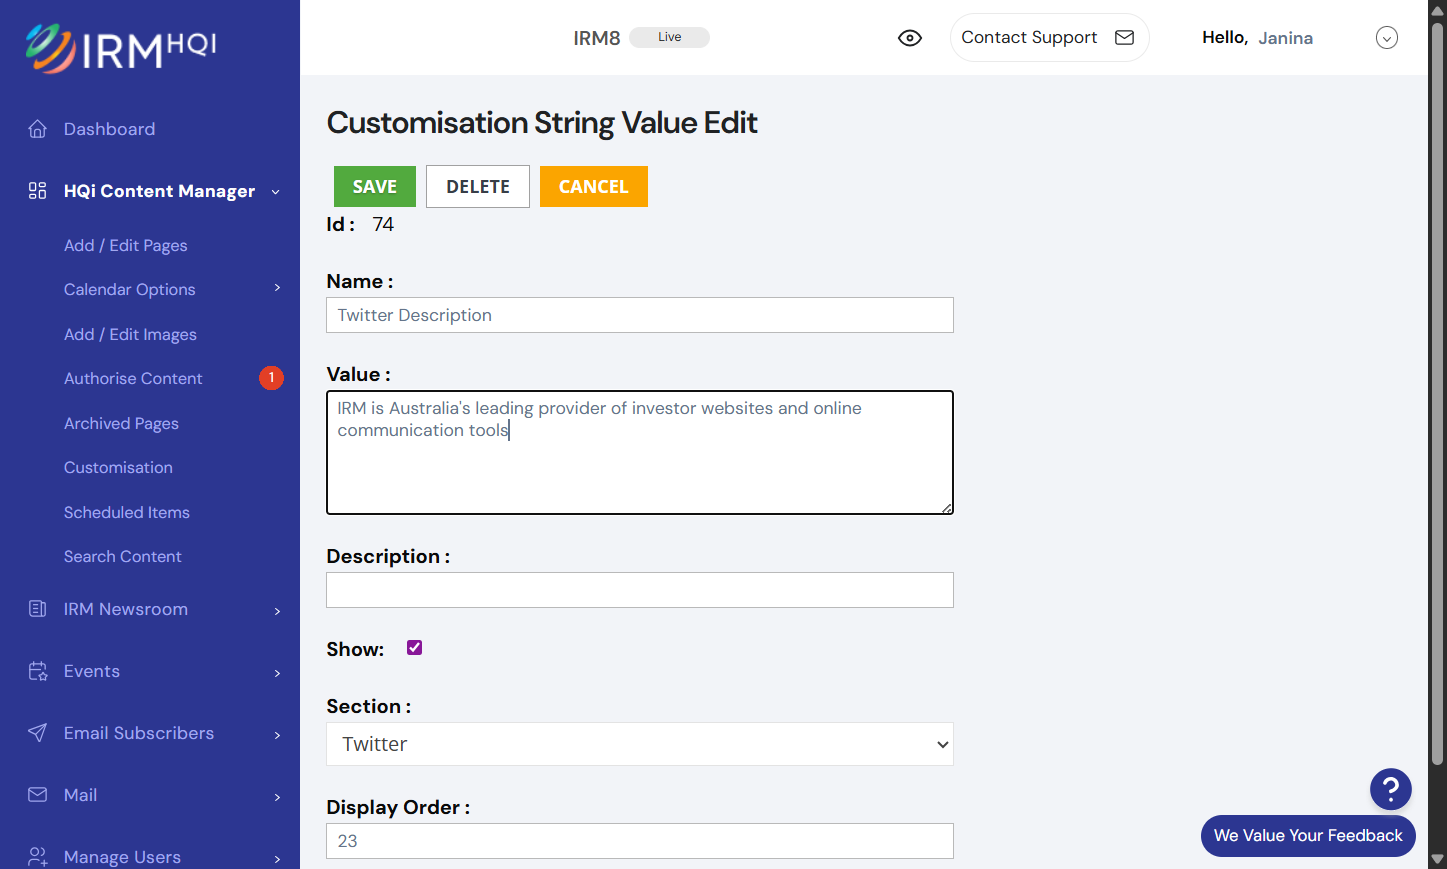
Task: Expand the IRM Newsroom chevron
Action: pyautogui.click(x=277, y=611)
